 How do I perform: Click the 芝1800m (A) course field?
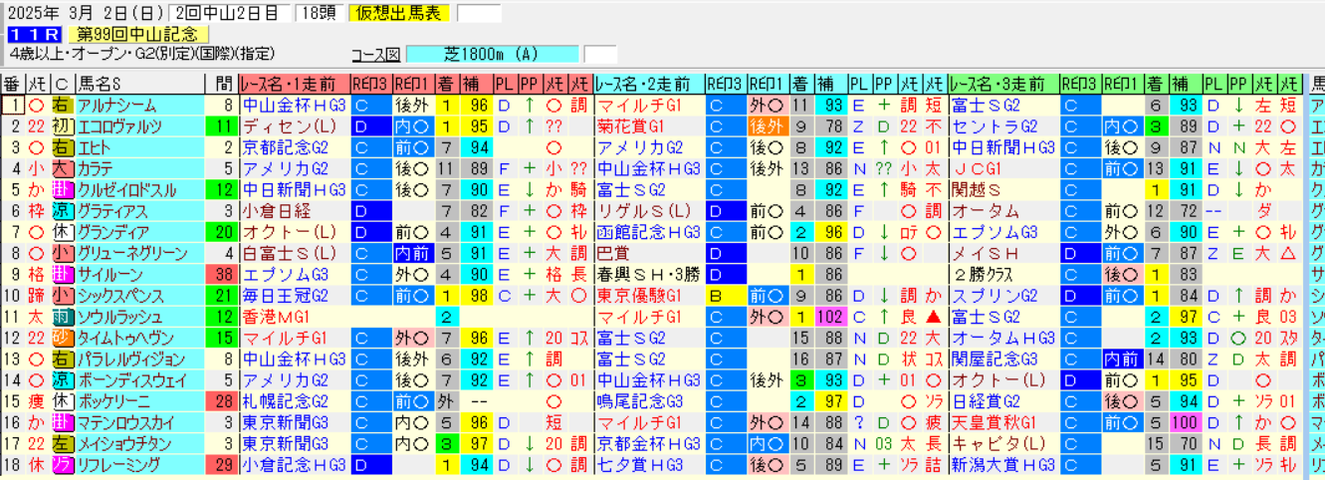[494, 54]
